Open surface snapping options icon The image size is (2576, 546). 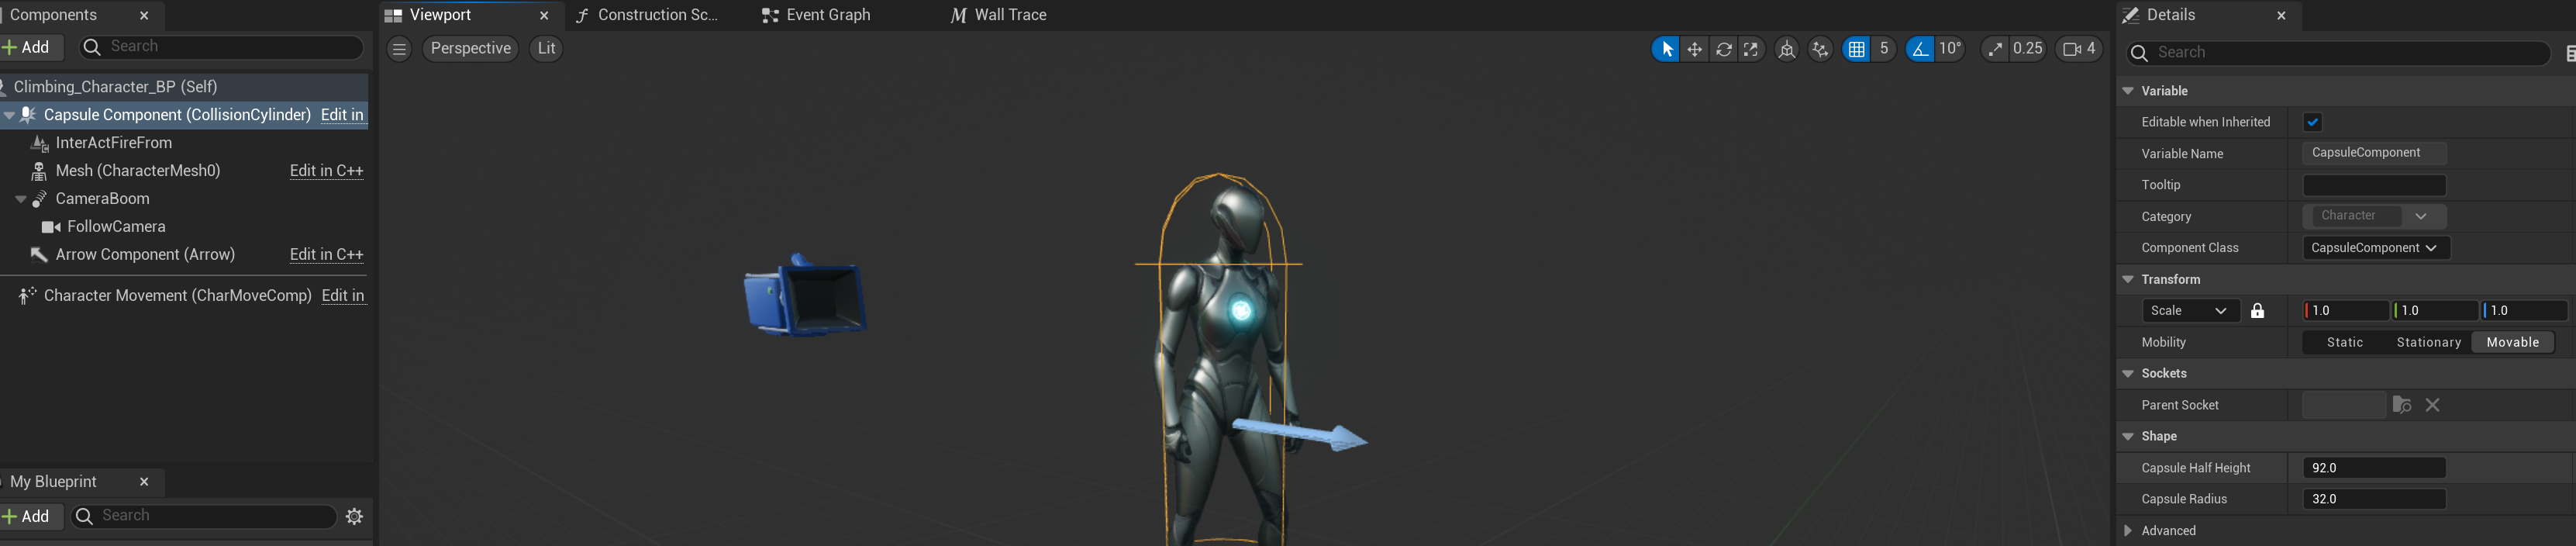point(1820,49)
